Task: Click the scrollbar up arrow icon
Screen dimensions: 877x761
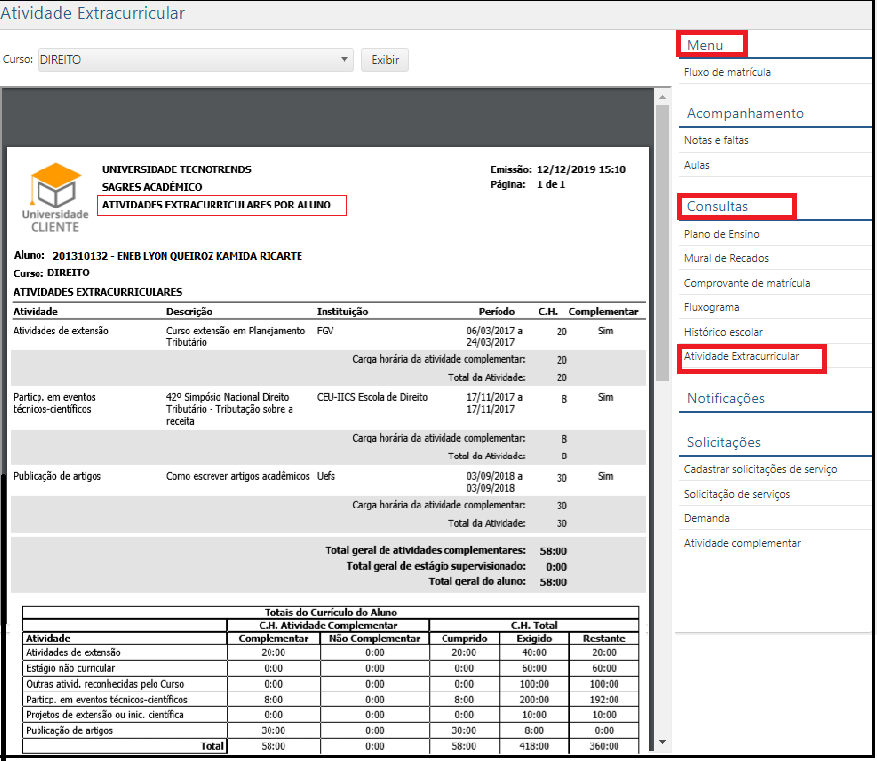Action: 660,96
